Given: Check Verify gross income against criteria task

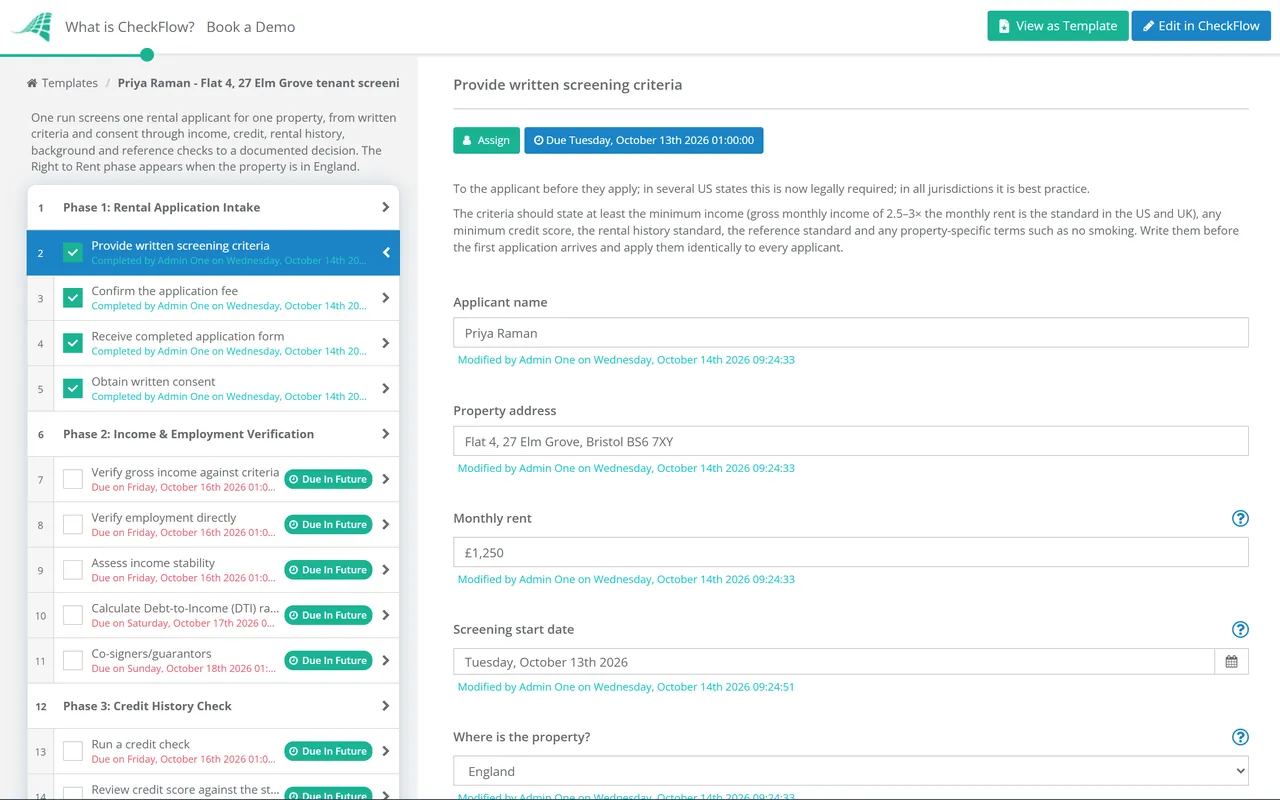Looking at the screenshot, I should coord(73,479).
